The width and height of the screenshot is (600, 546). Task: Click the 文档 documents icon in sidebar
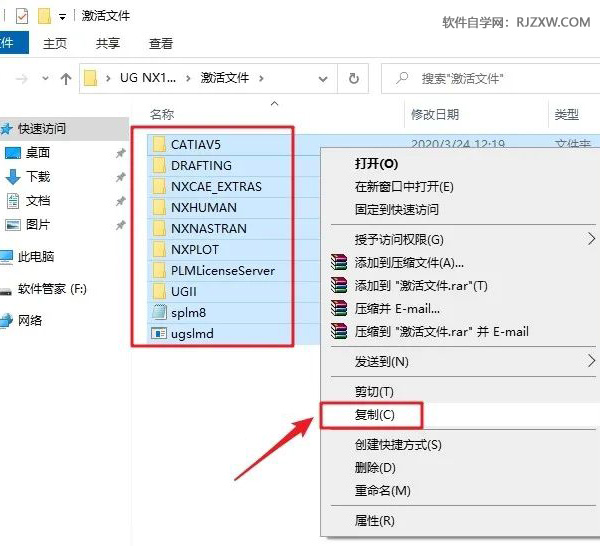click(x=13, y=201)
